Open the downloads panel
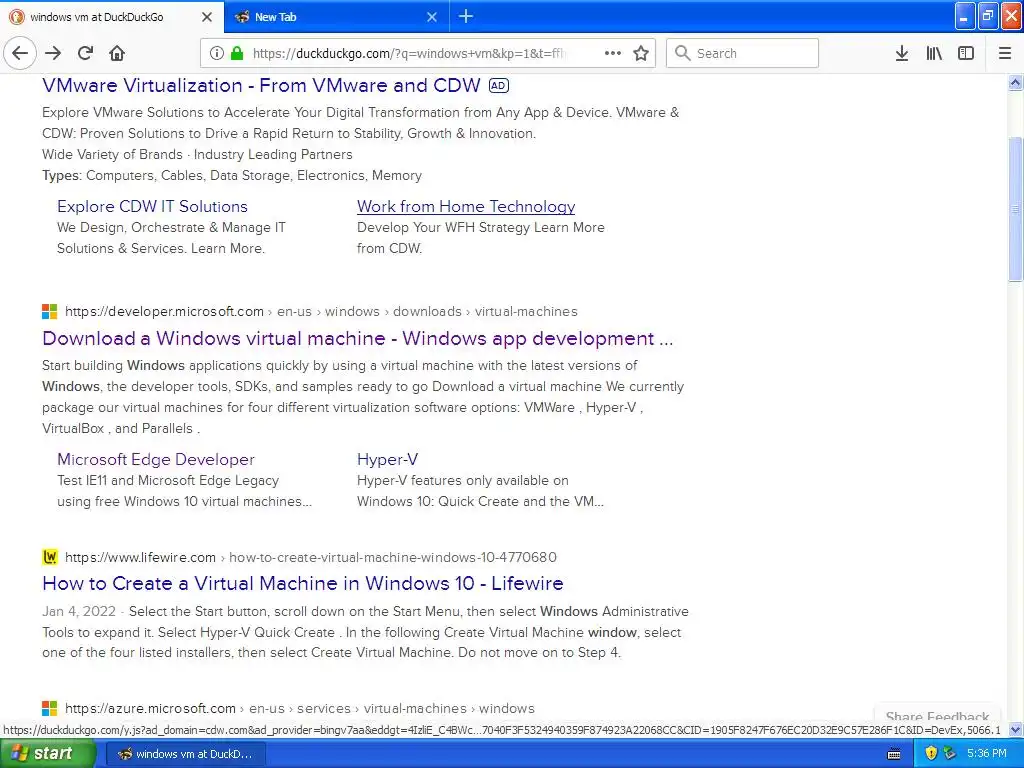Screen dimensions: 1024x768 click(x=902, y=53)
